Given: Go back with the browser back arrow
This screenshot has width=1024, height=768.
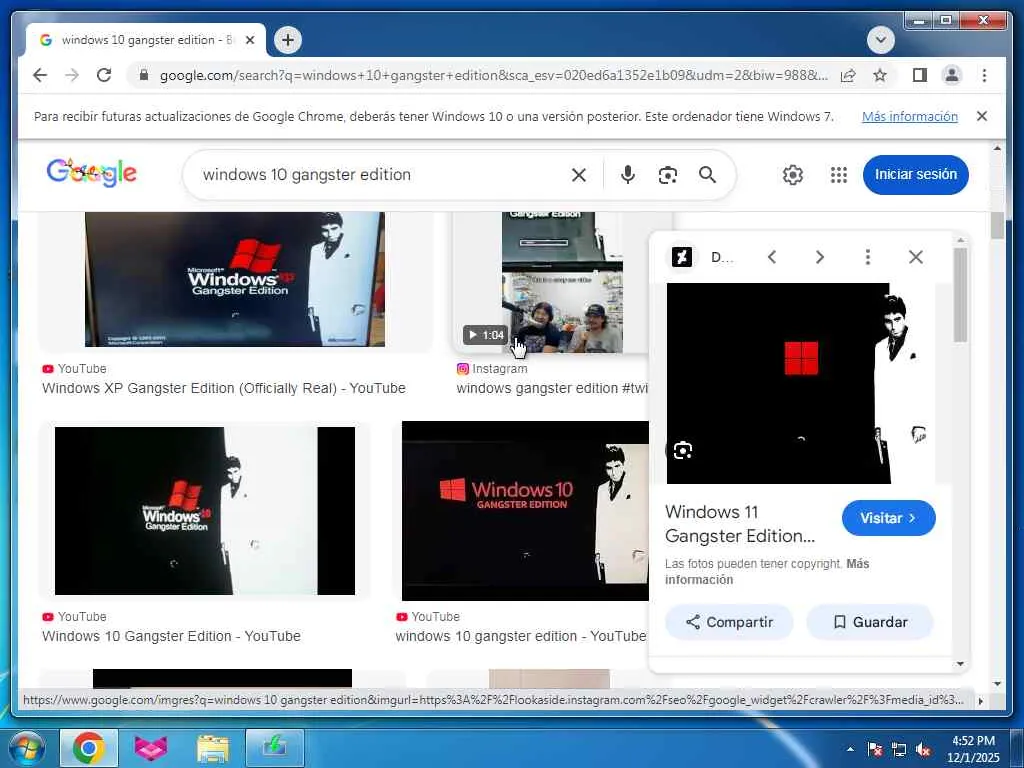Looking at the screenshot, I should pyautogui.click(x=40, y=75).
